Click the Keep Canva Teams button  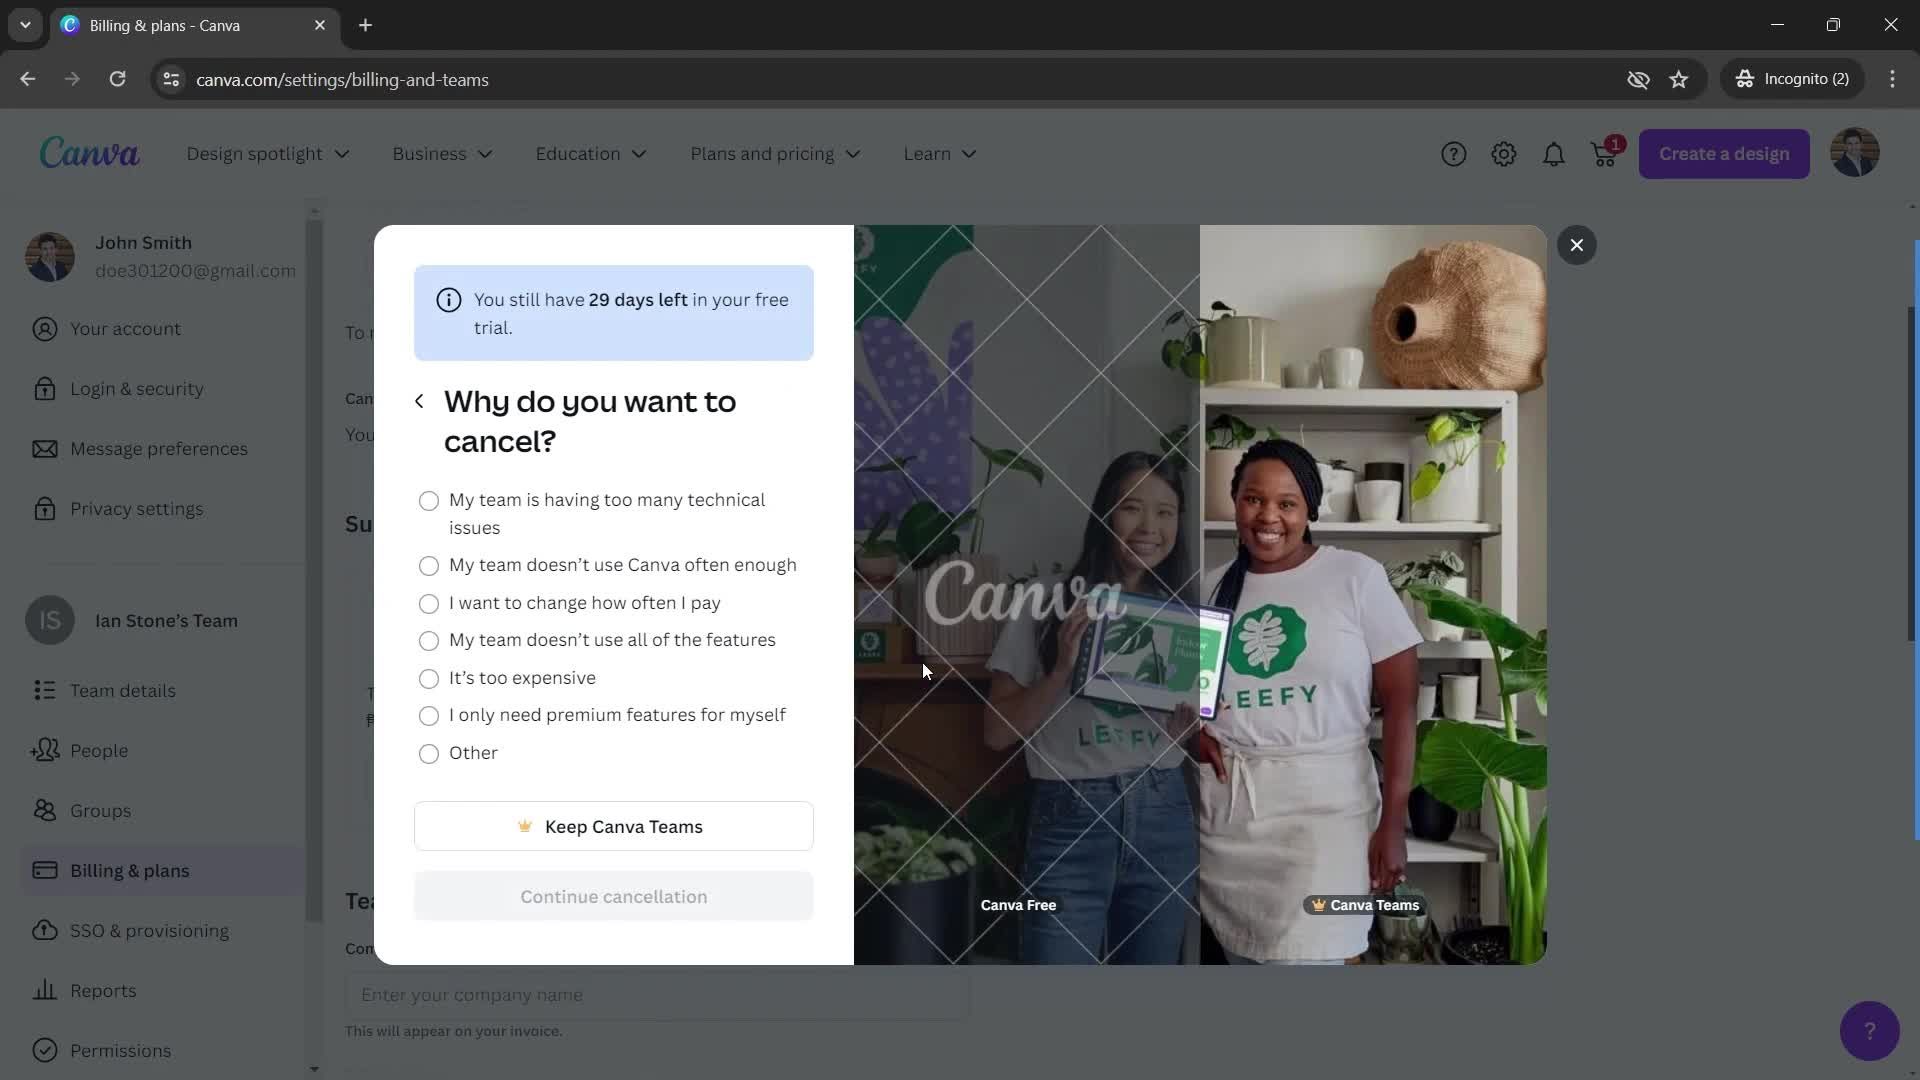pyautogui.click(x=613, y=825)
